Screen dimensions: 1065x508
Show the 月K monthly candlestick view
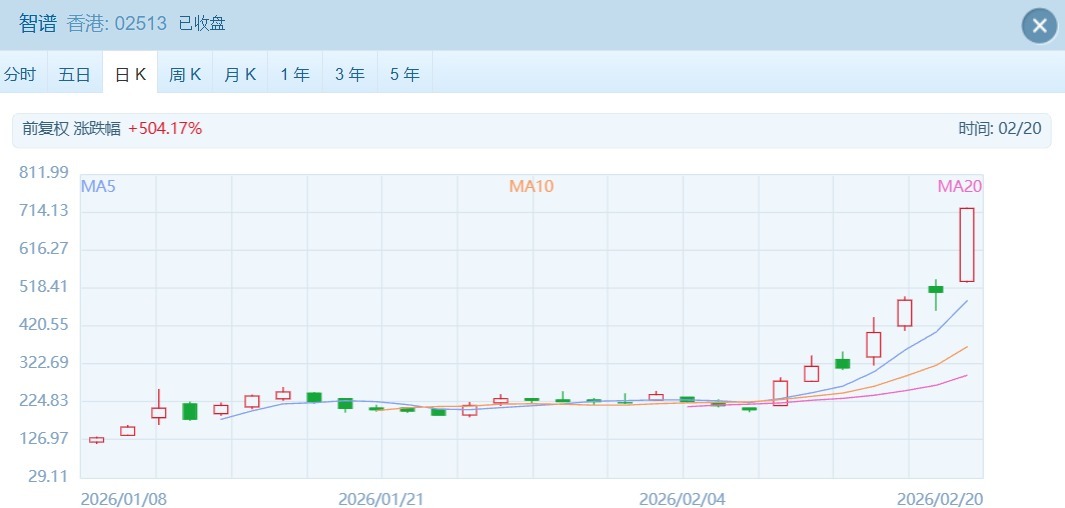click(x=240, y=74)
